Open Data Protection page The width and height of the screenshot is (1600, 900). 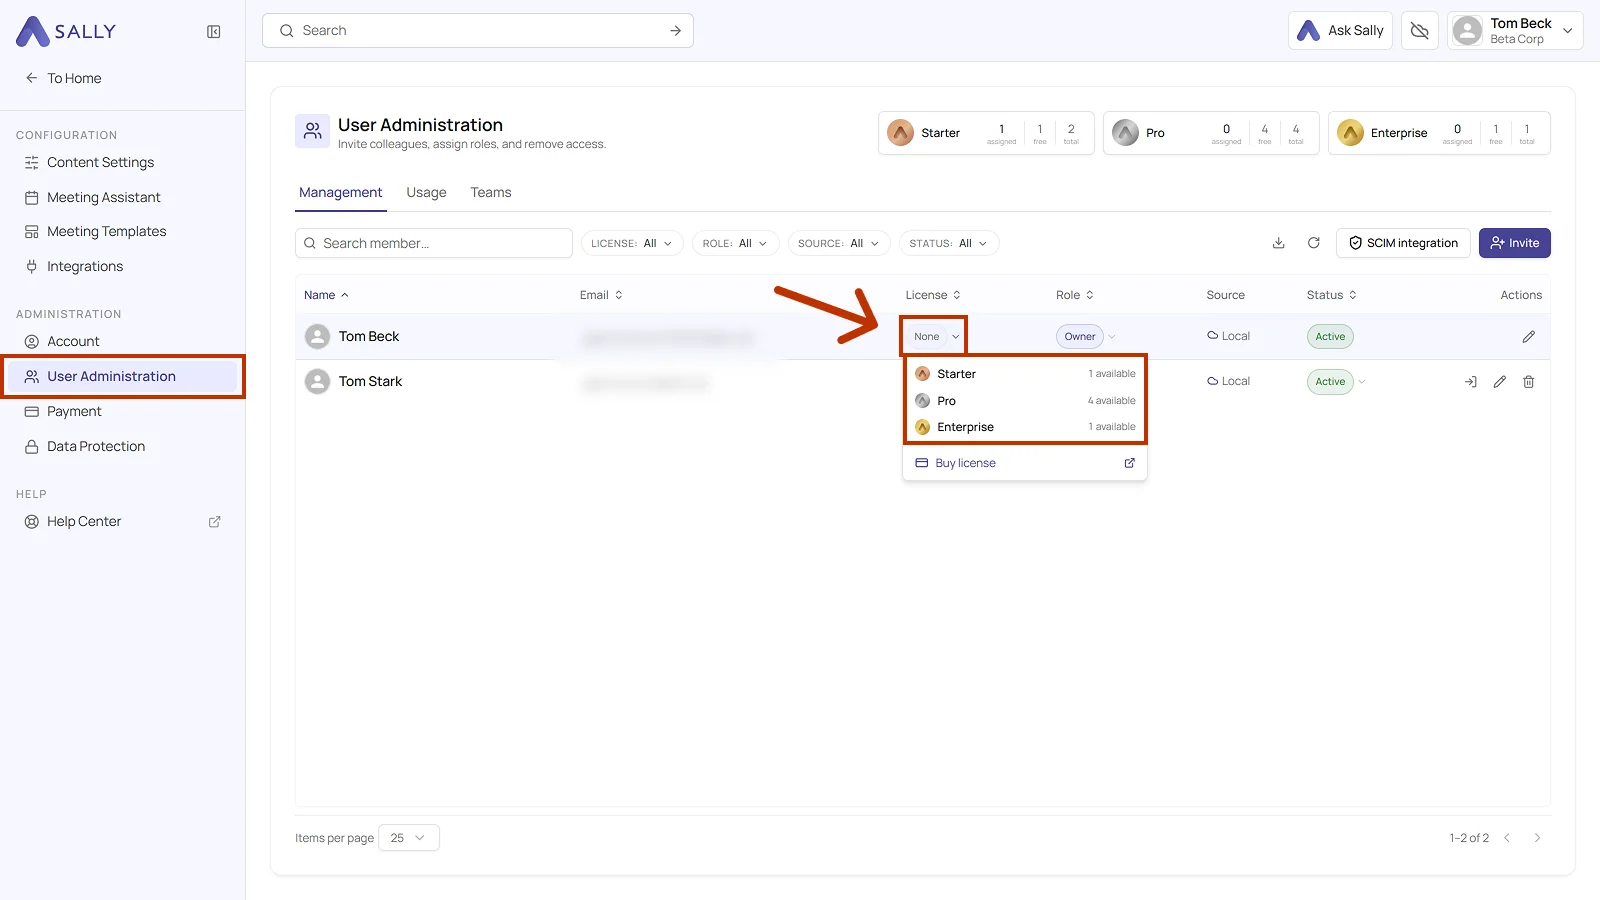(x=96, y=446)
